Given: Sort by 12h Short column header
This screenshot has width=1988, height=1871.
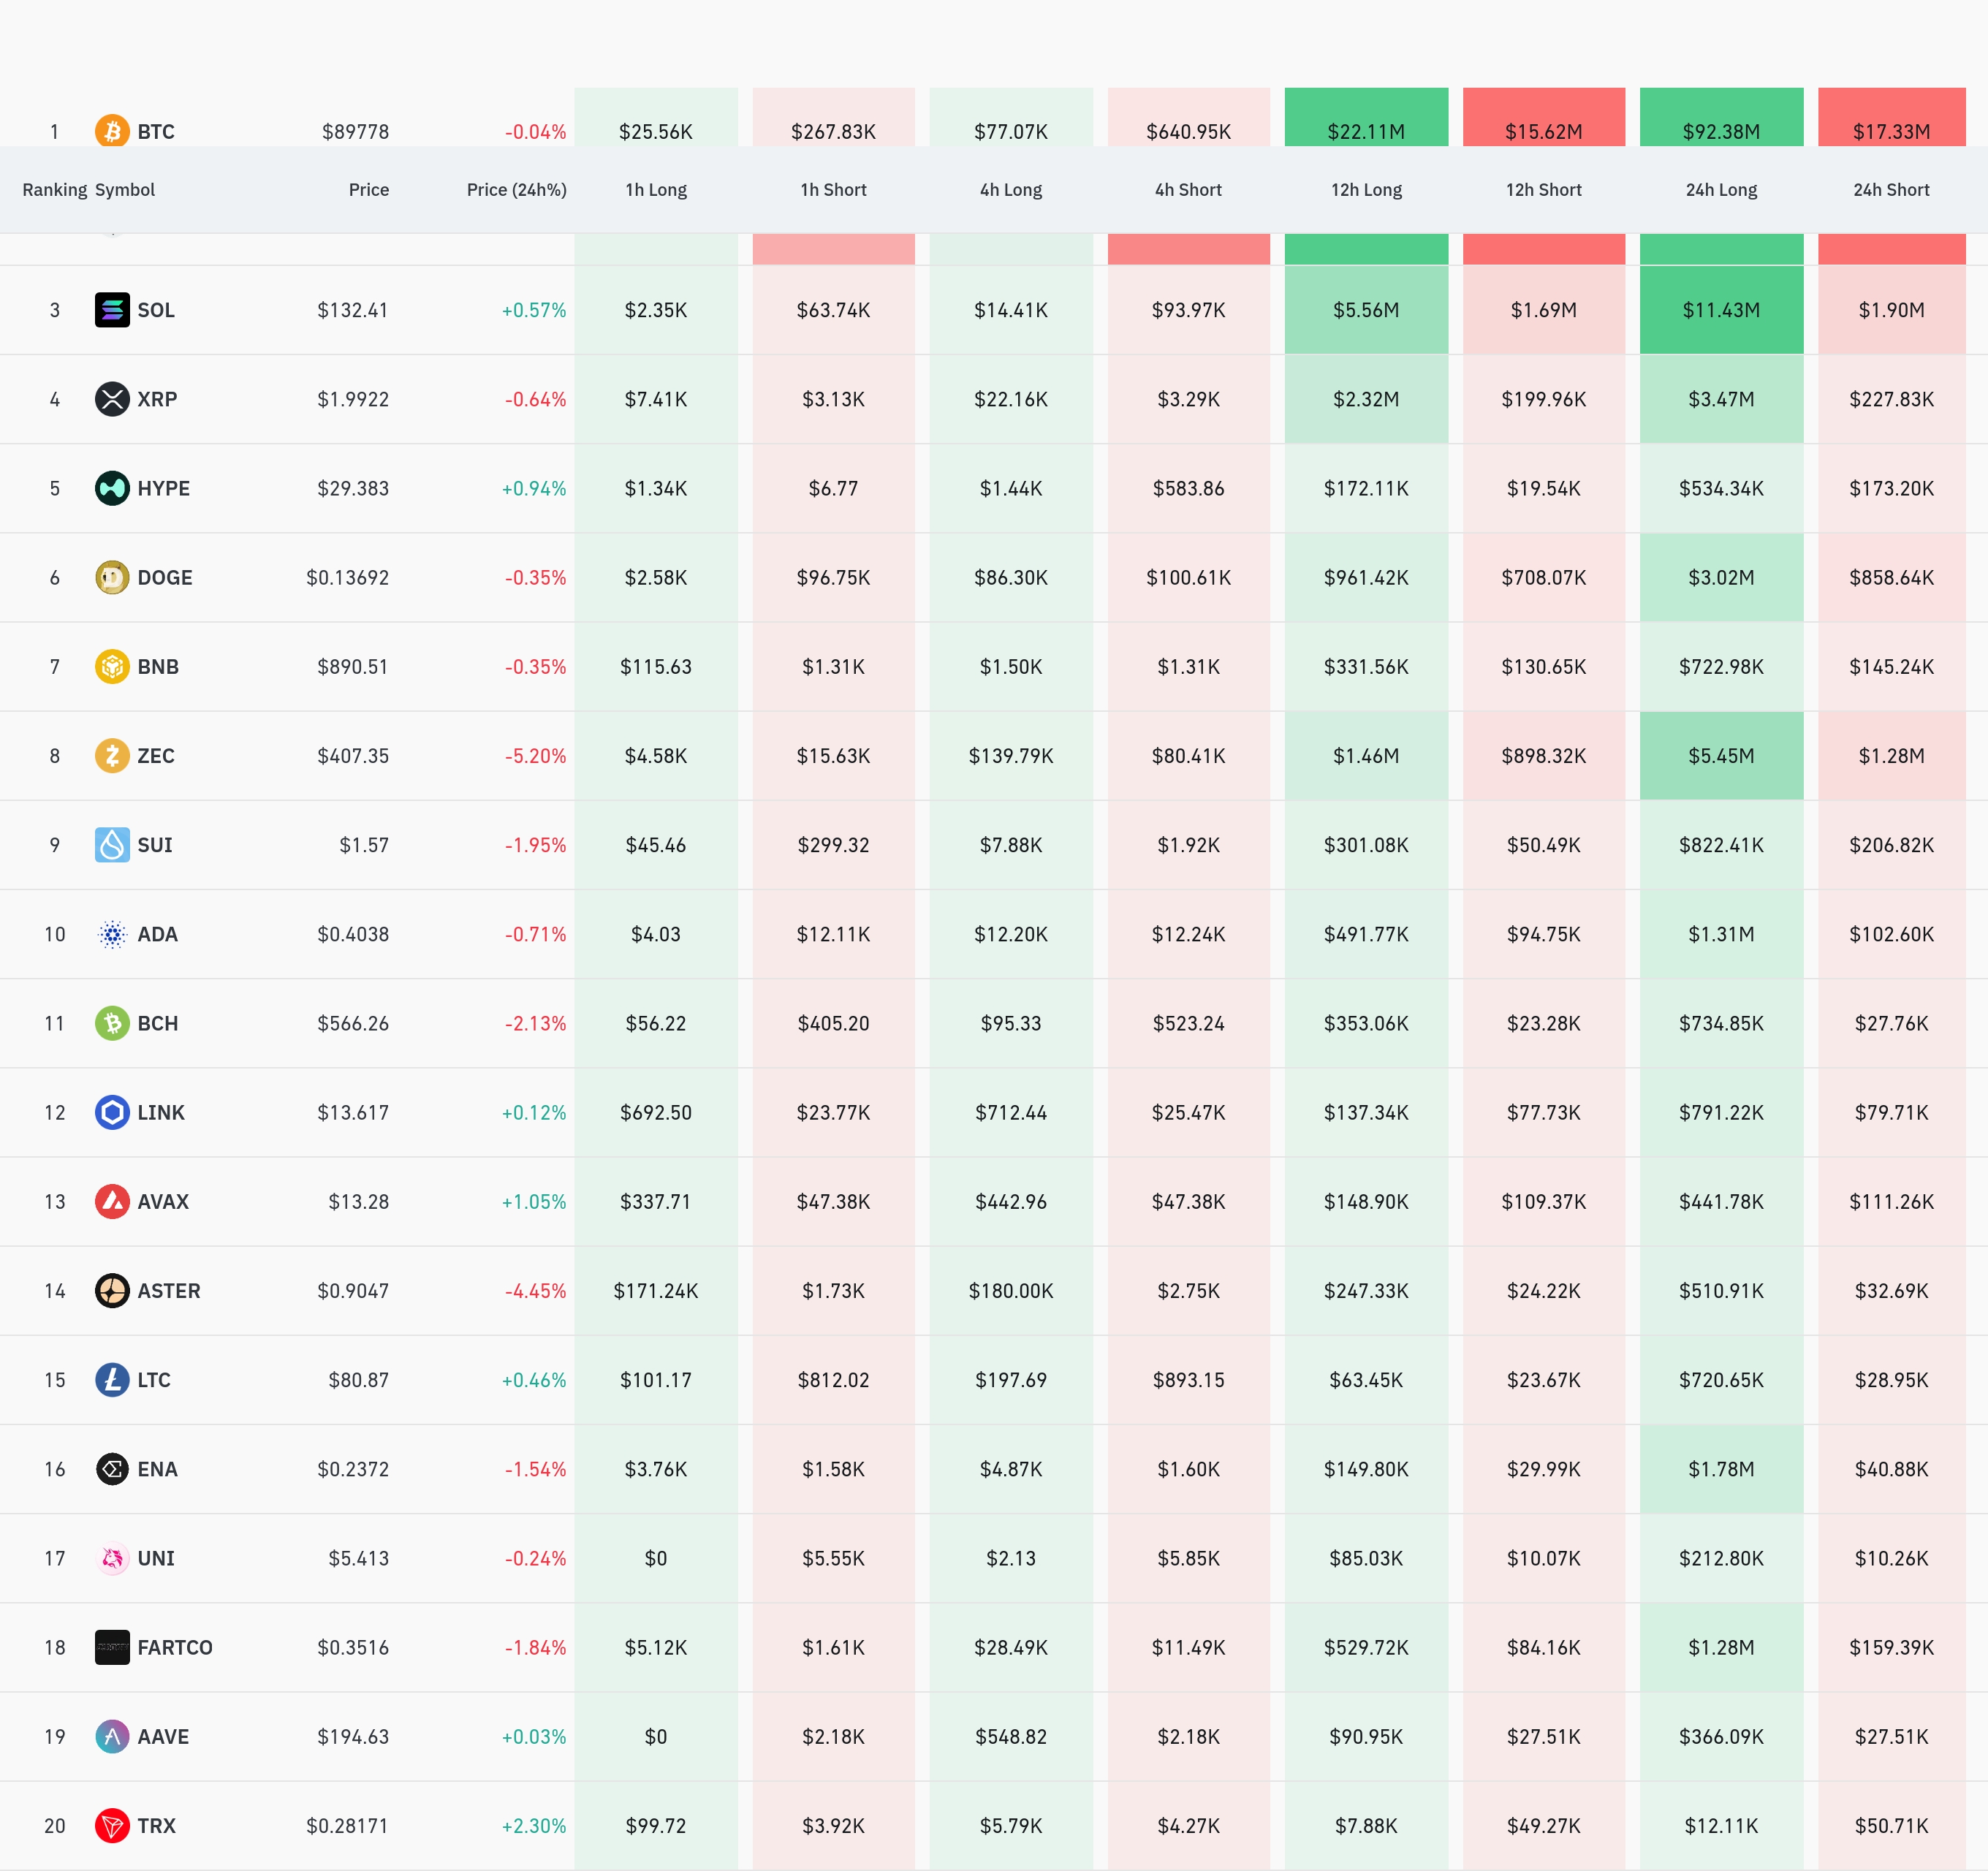Looking at the screenshot, I should (x=1543, y=190).
